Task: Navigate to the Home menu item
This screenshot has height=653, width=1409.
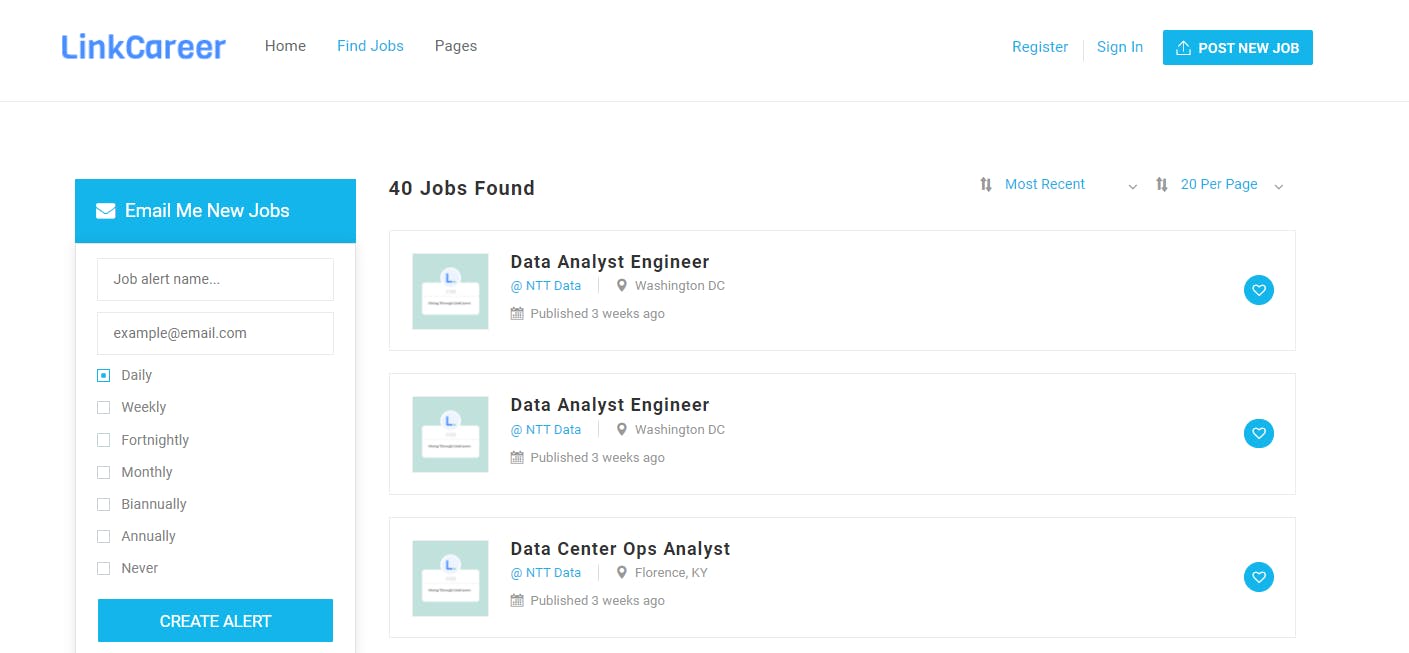Action: pyautogui.click(x=285, y=46)
